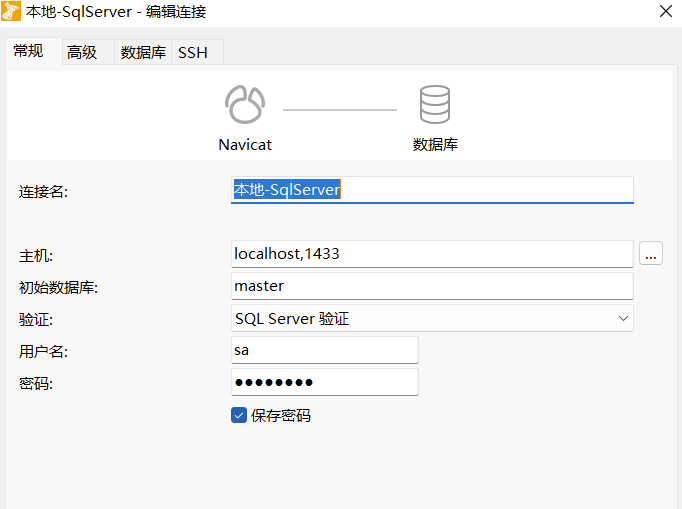Click the 主机: label
Image resolution: width=682 pixels, height=509 pixels.
tap(36, 256)
